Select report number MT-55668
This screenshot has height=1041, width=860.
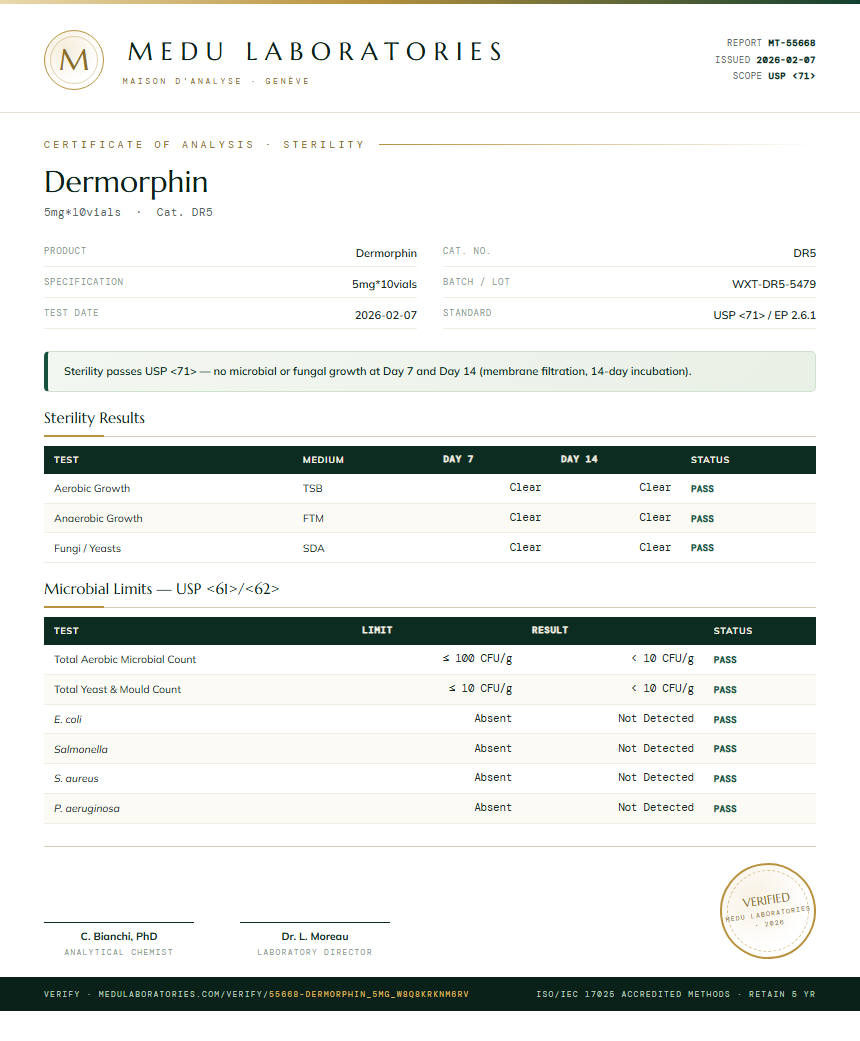(x=792, y=43)
